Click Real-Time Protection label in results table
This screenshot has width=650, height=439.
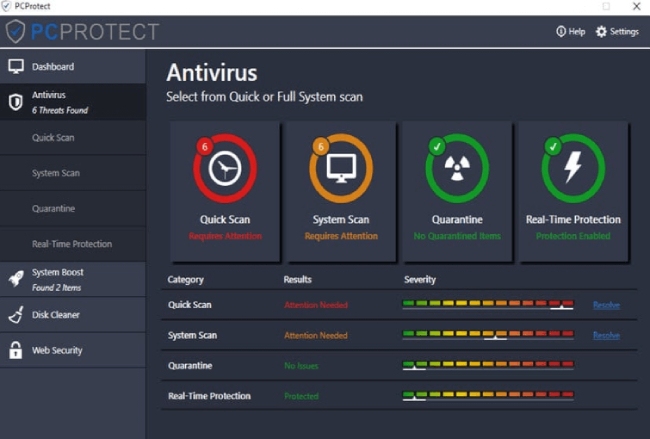coord(209,396)
